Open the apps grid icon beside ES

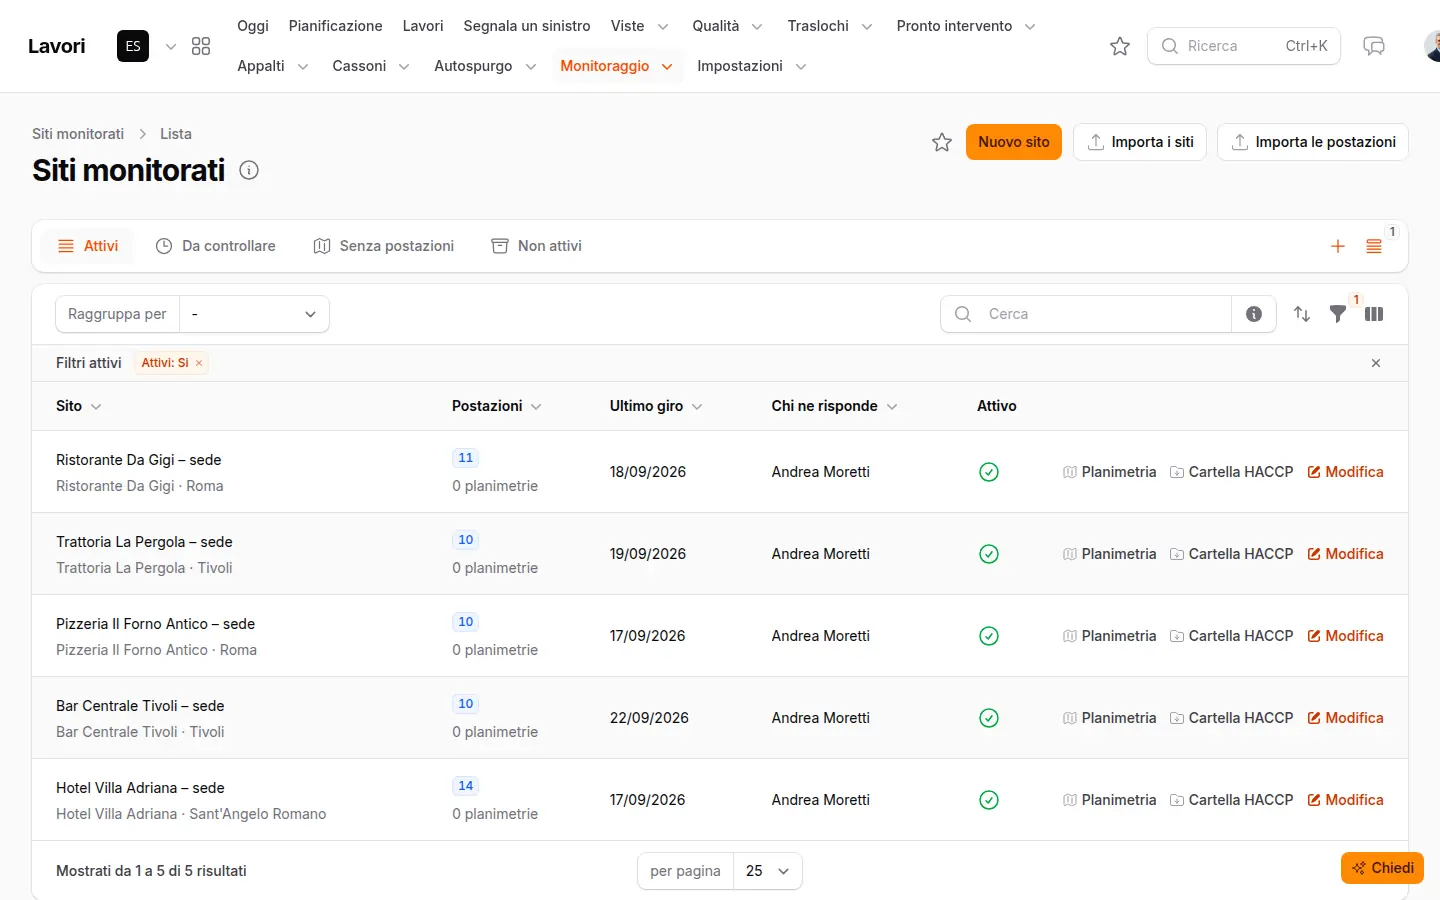201,46
